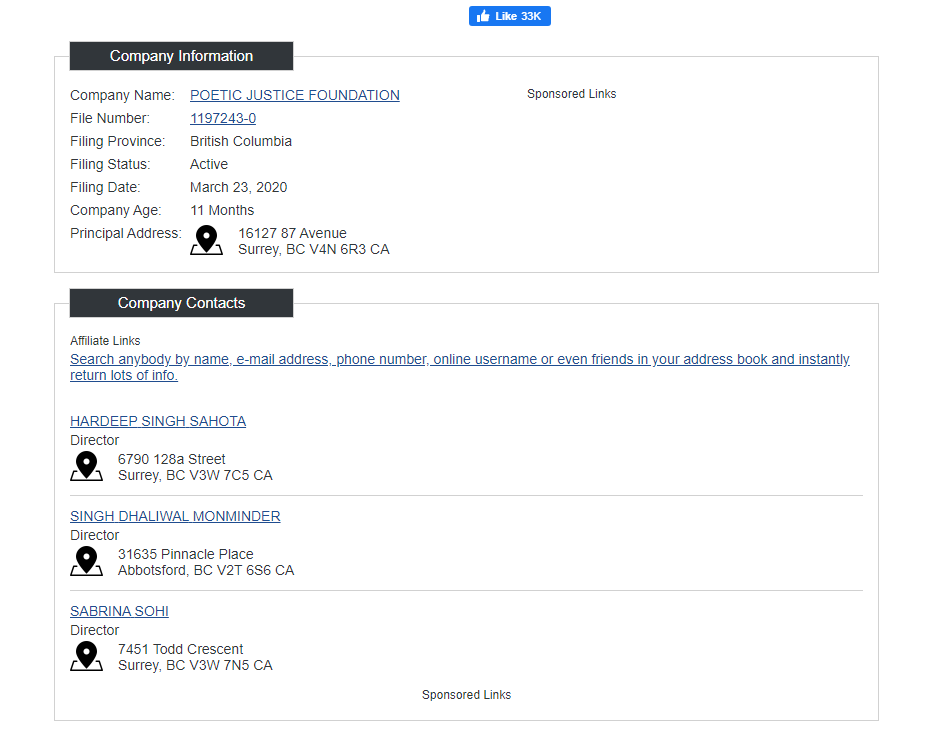Select the '6790 128a Street' address line
This screenshot has height=735, width=942.
pos(171,459)
